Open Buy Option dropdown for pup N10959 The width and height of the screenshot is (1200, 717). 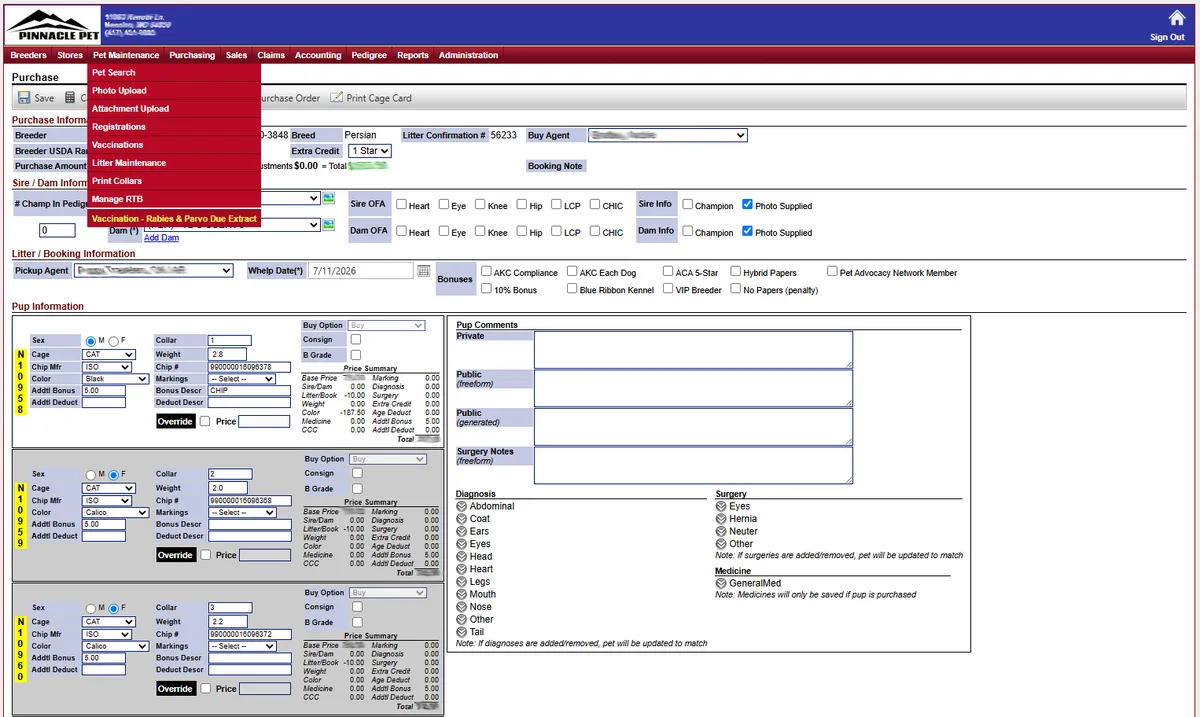click(388, 459)
